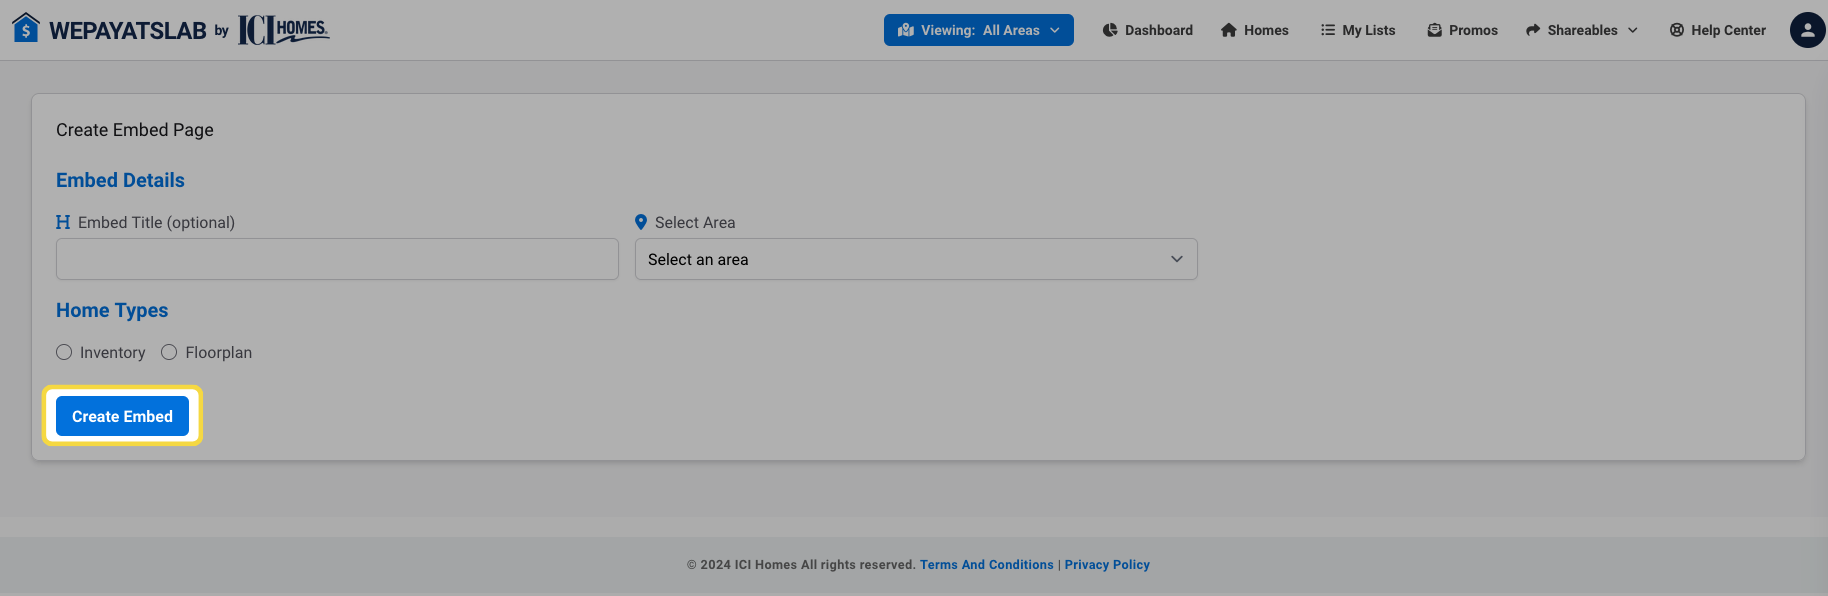
Task: Select the Floorplan radio button
Action: pos(169,352)
